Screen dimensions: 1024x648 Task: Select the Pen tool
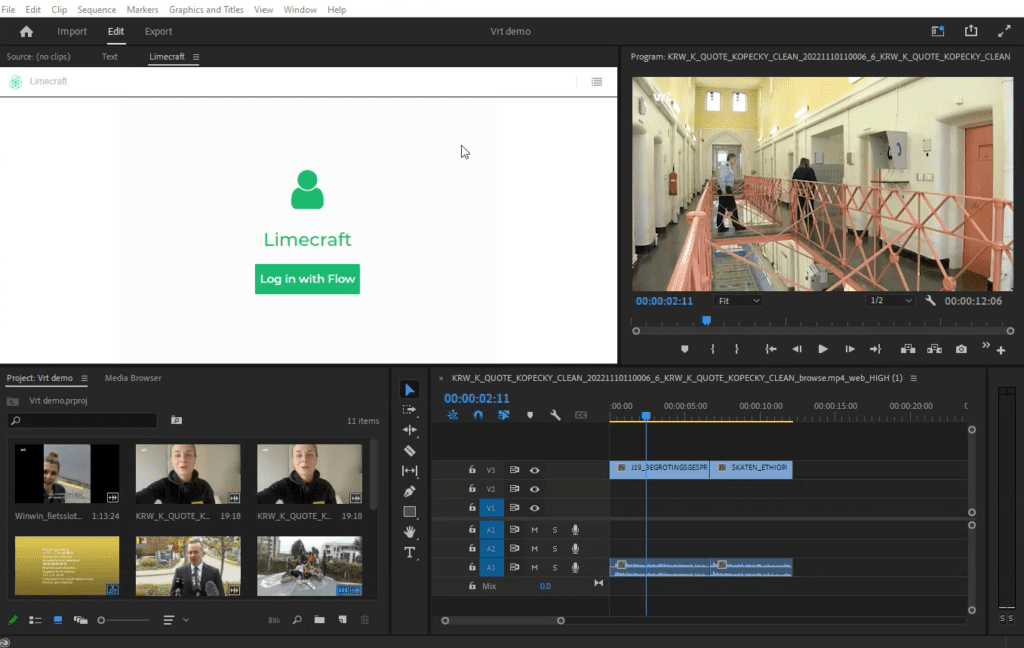409,491
